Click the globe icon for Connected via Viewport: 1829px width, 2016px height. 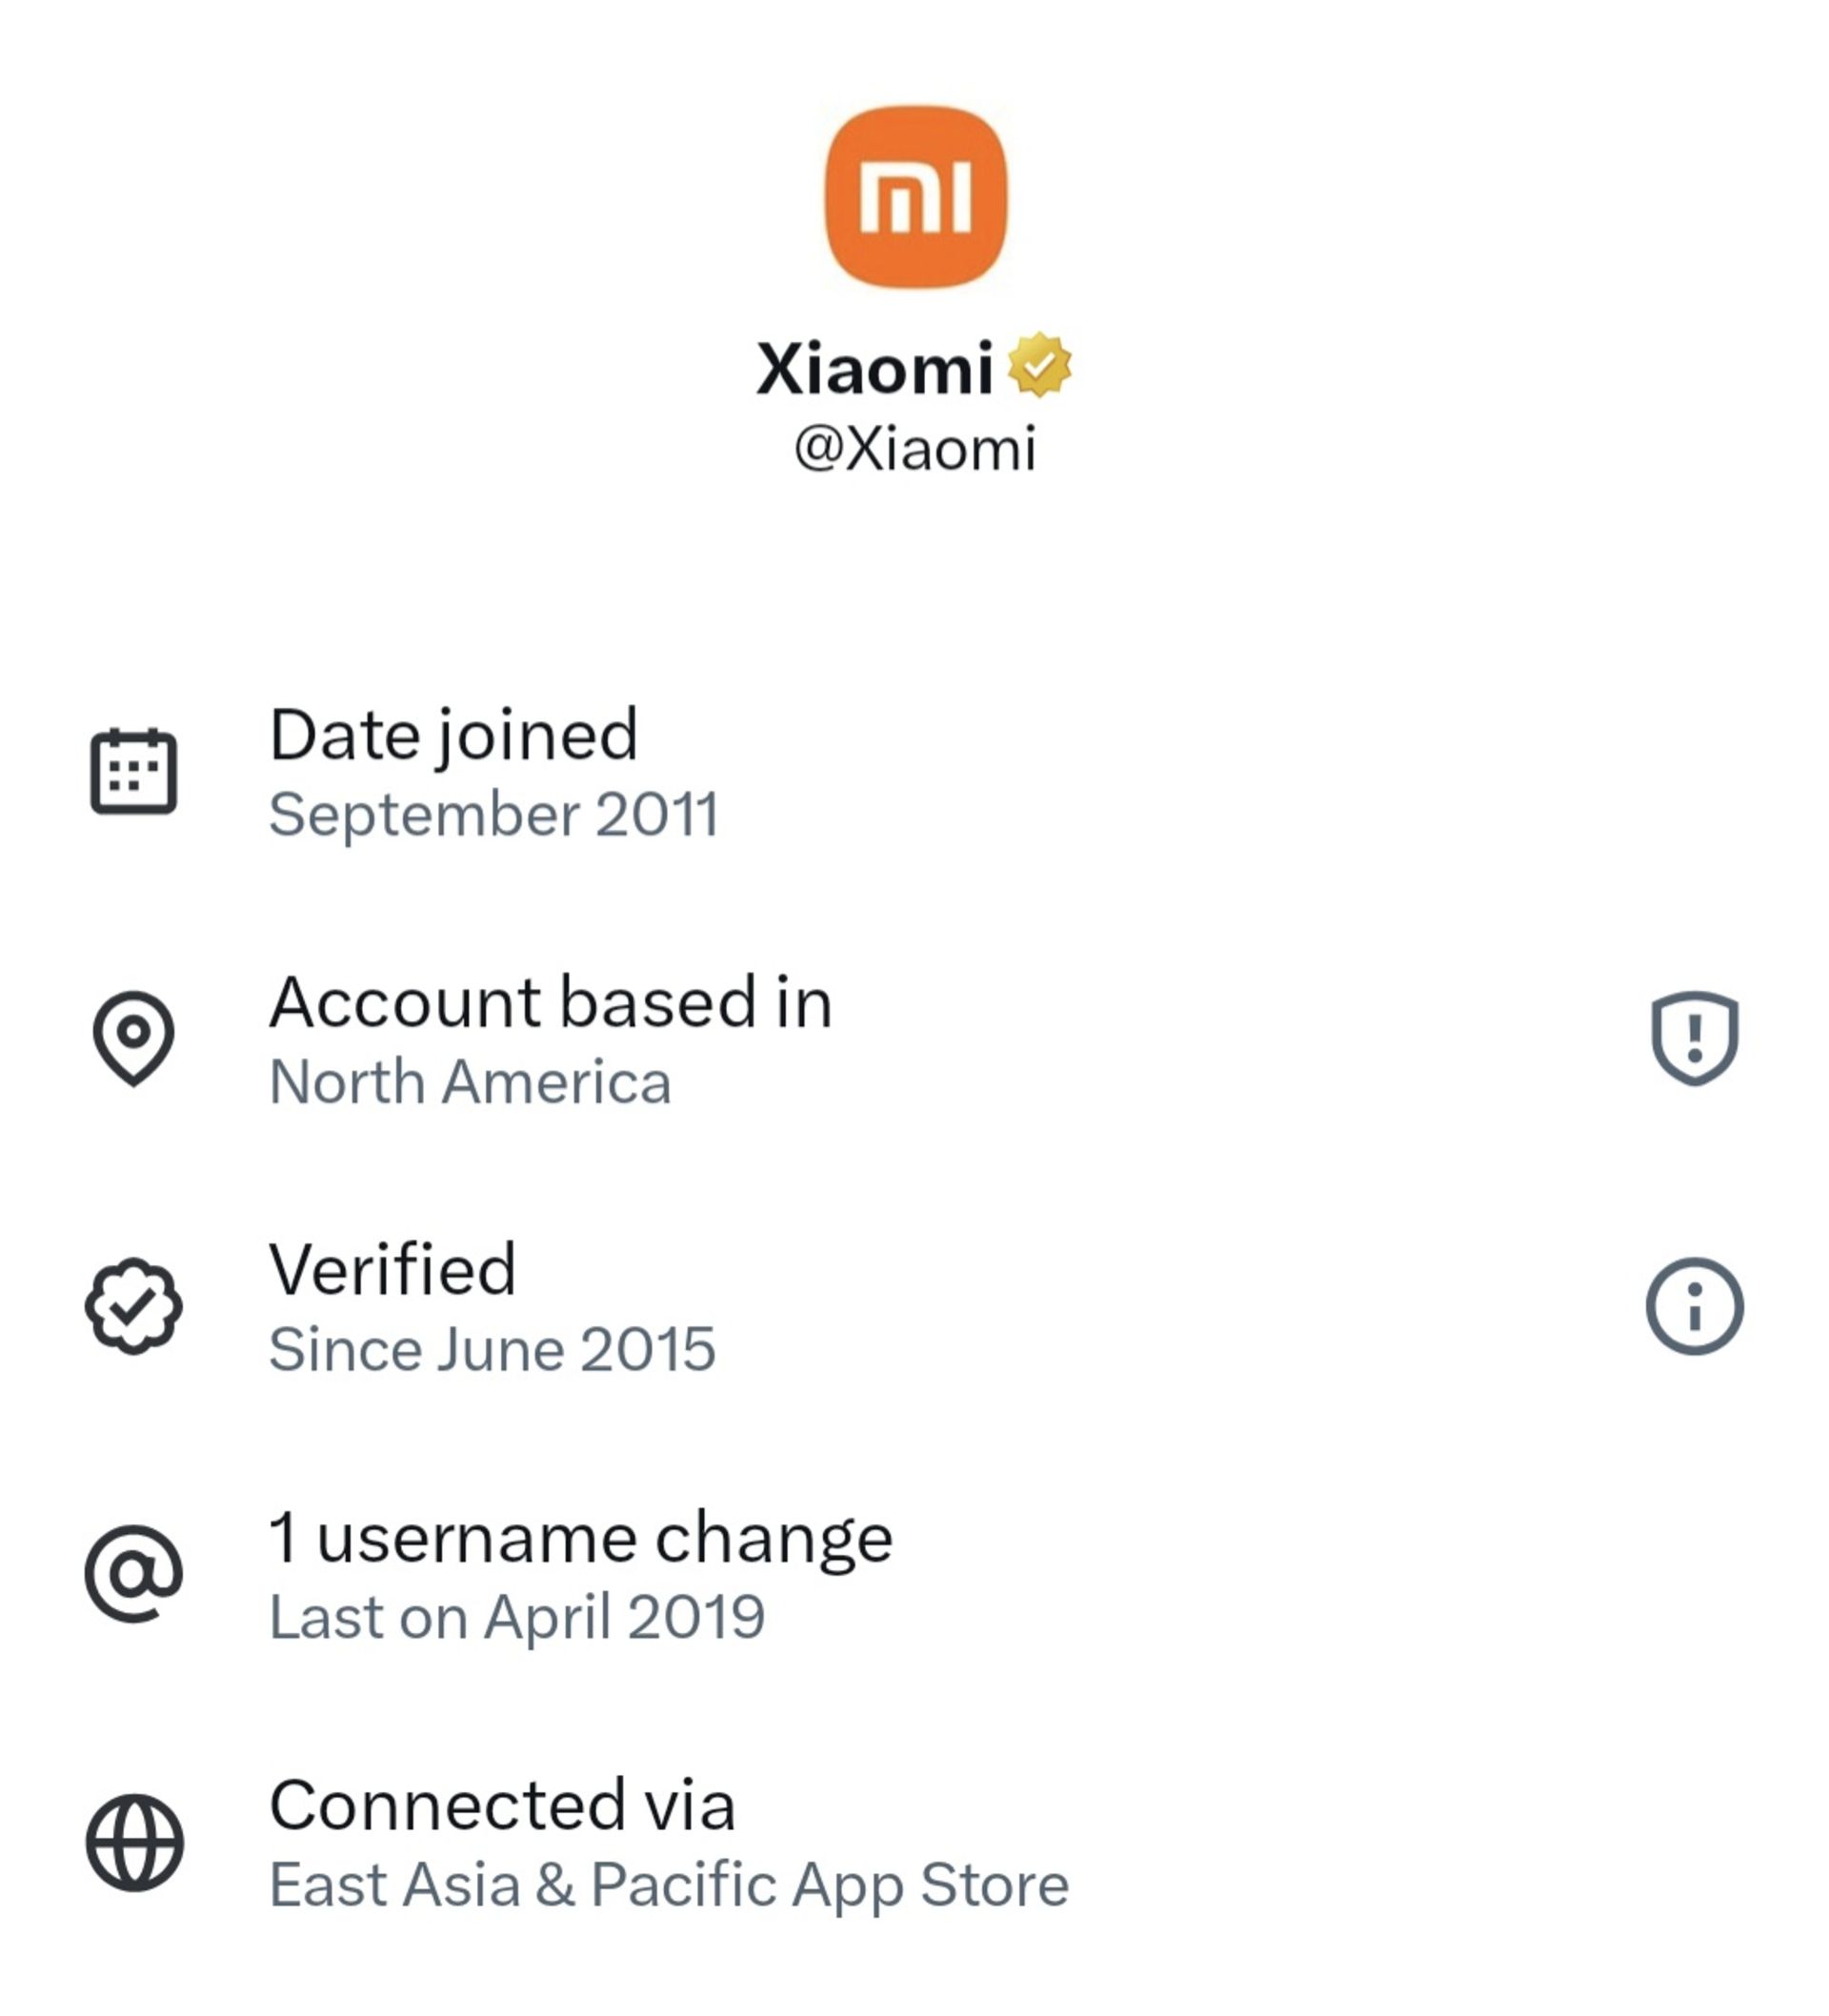tap(134, 1842)
